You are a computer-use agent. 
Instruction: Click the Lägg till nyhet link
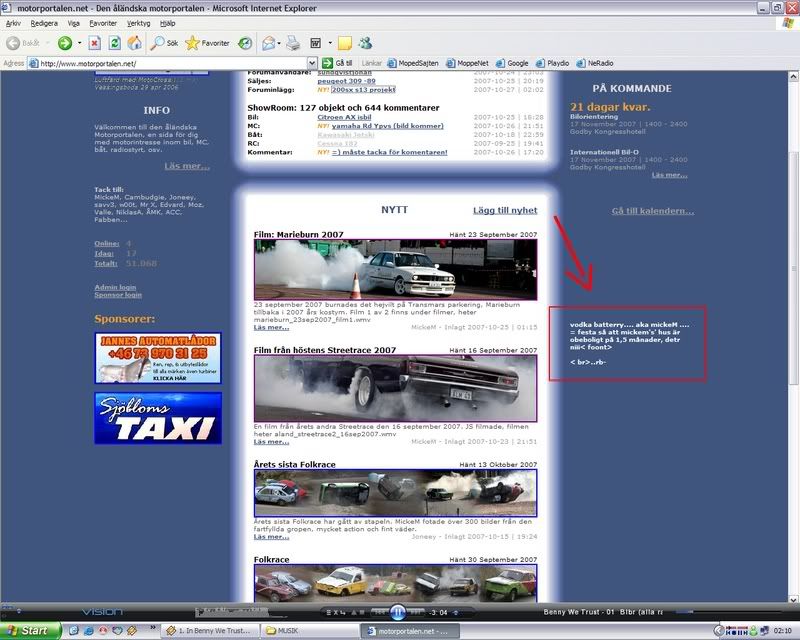[505, 210]
